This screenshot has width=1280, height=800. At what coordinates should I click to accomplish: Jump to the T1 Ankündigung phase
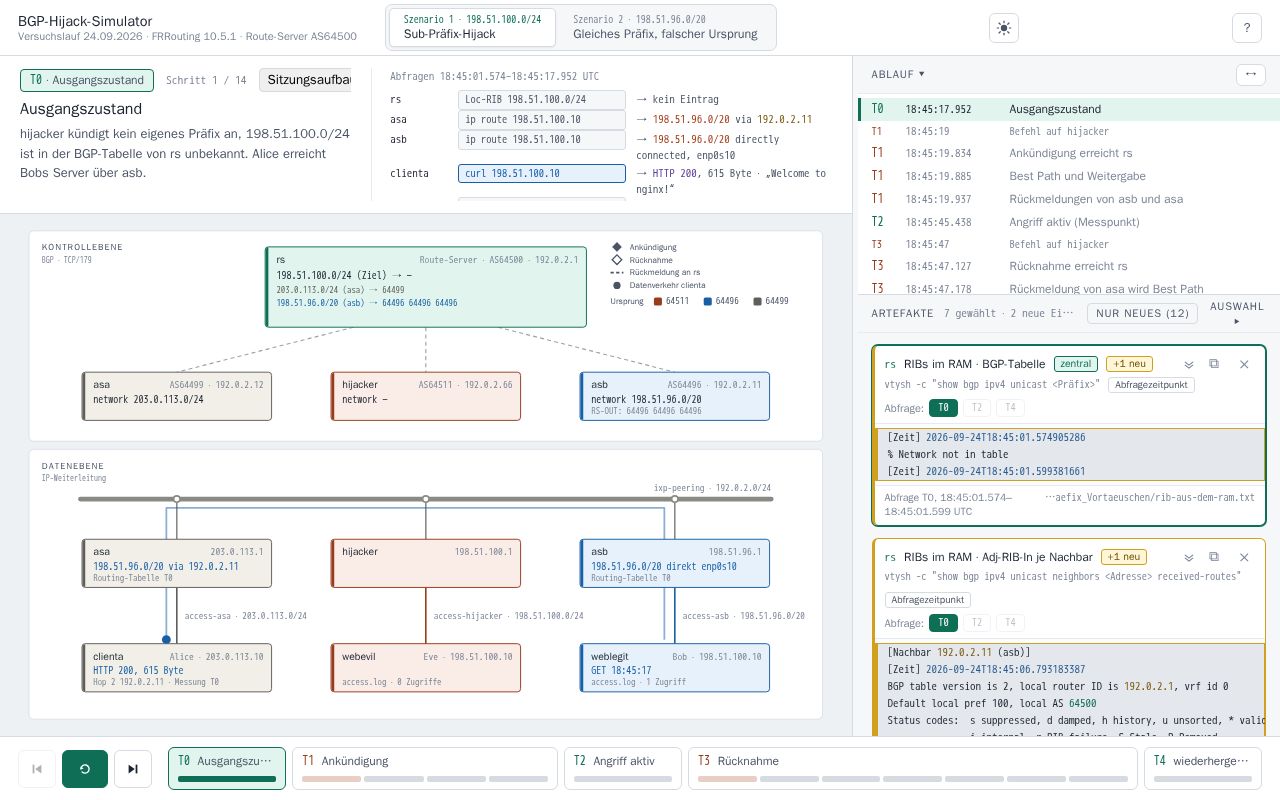[425, 768]
